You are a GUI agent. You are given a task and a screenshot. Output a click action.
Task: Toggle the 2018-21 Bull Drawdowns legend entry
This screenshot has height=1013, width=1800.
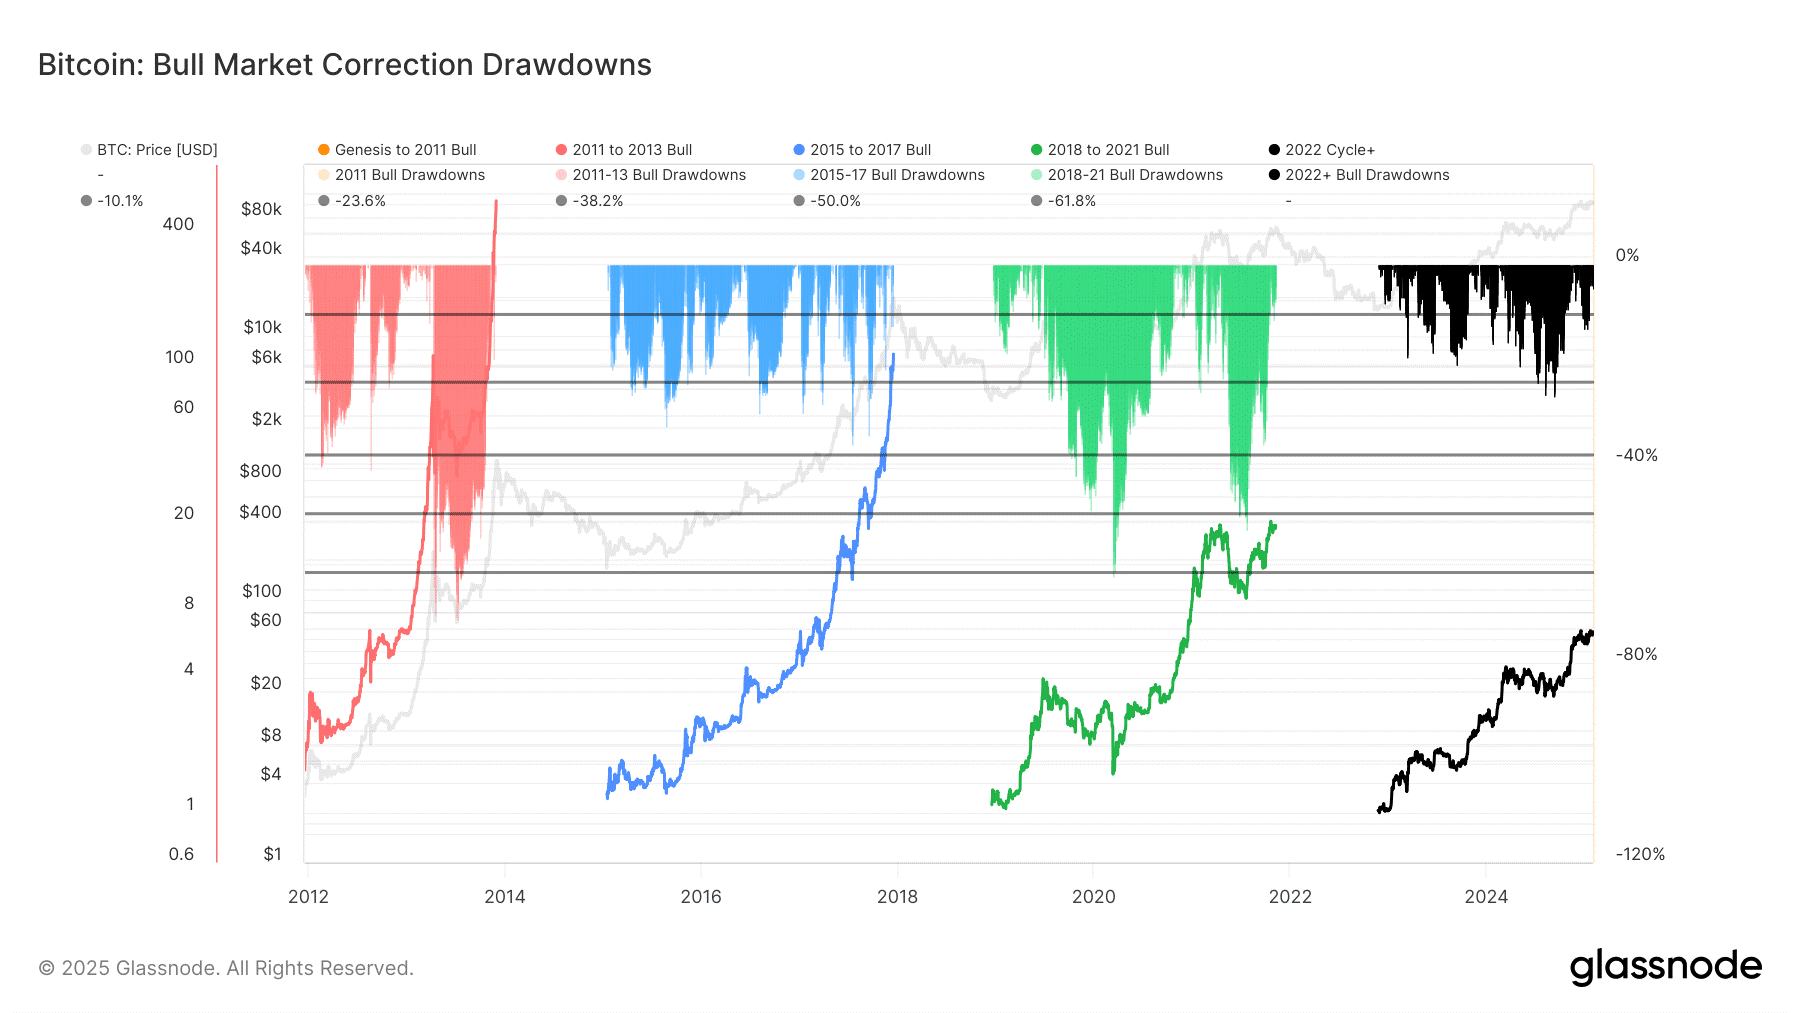click(1127, 175)
